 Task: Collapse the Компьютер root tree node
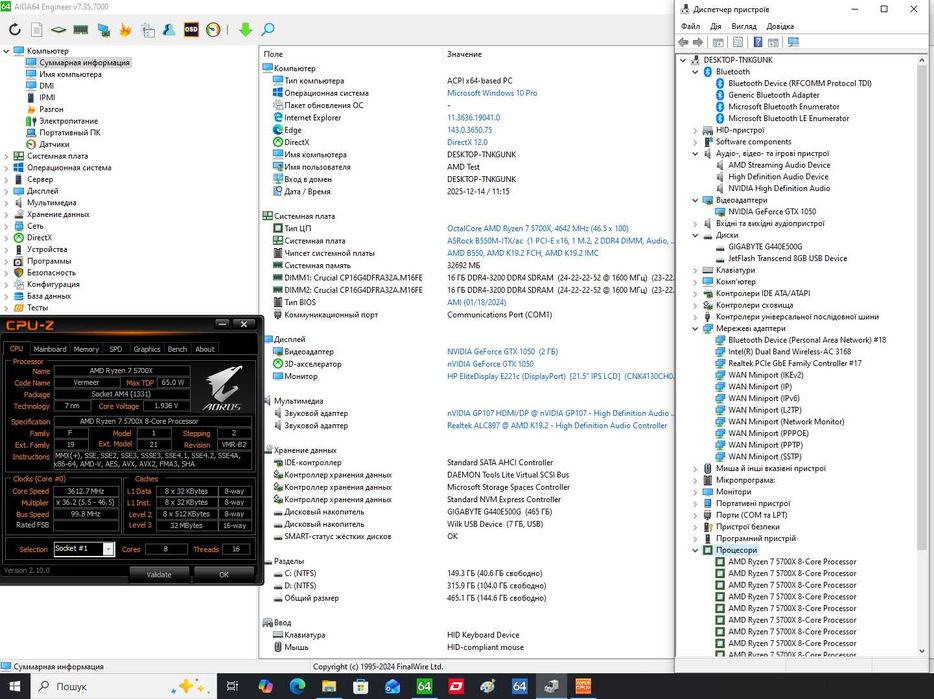[7, 51]
